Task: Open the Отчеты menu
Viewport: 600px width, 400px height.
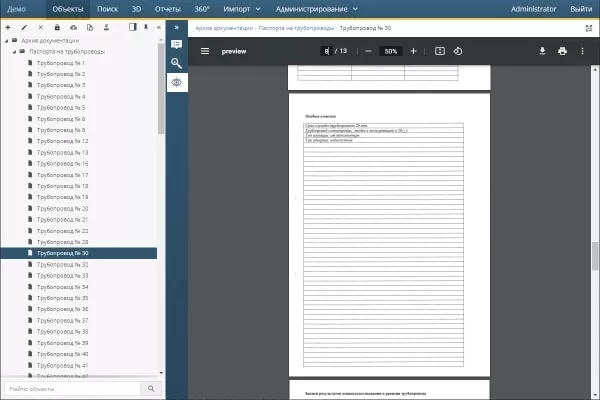Action: click(168, 8)
